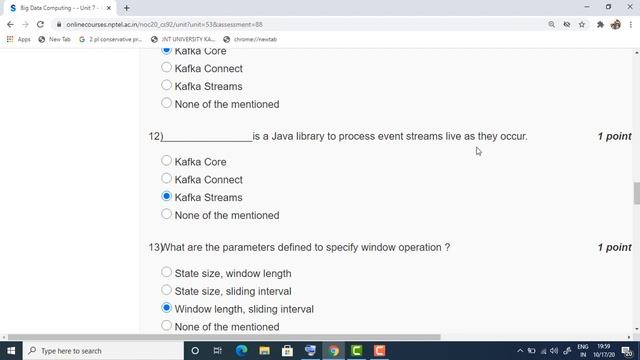Click the '1 point' label for question 12
640x360 pixels.
click(x=614, y=136)
